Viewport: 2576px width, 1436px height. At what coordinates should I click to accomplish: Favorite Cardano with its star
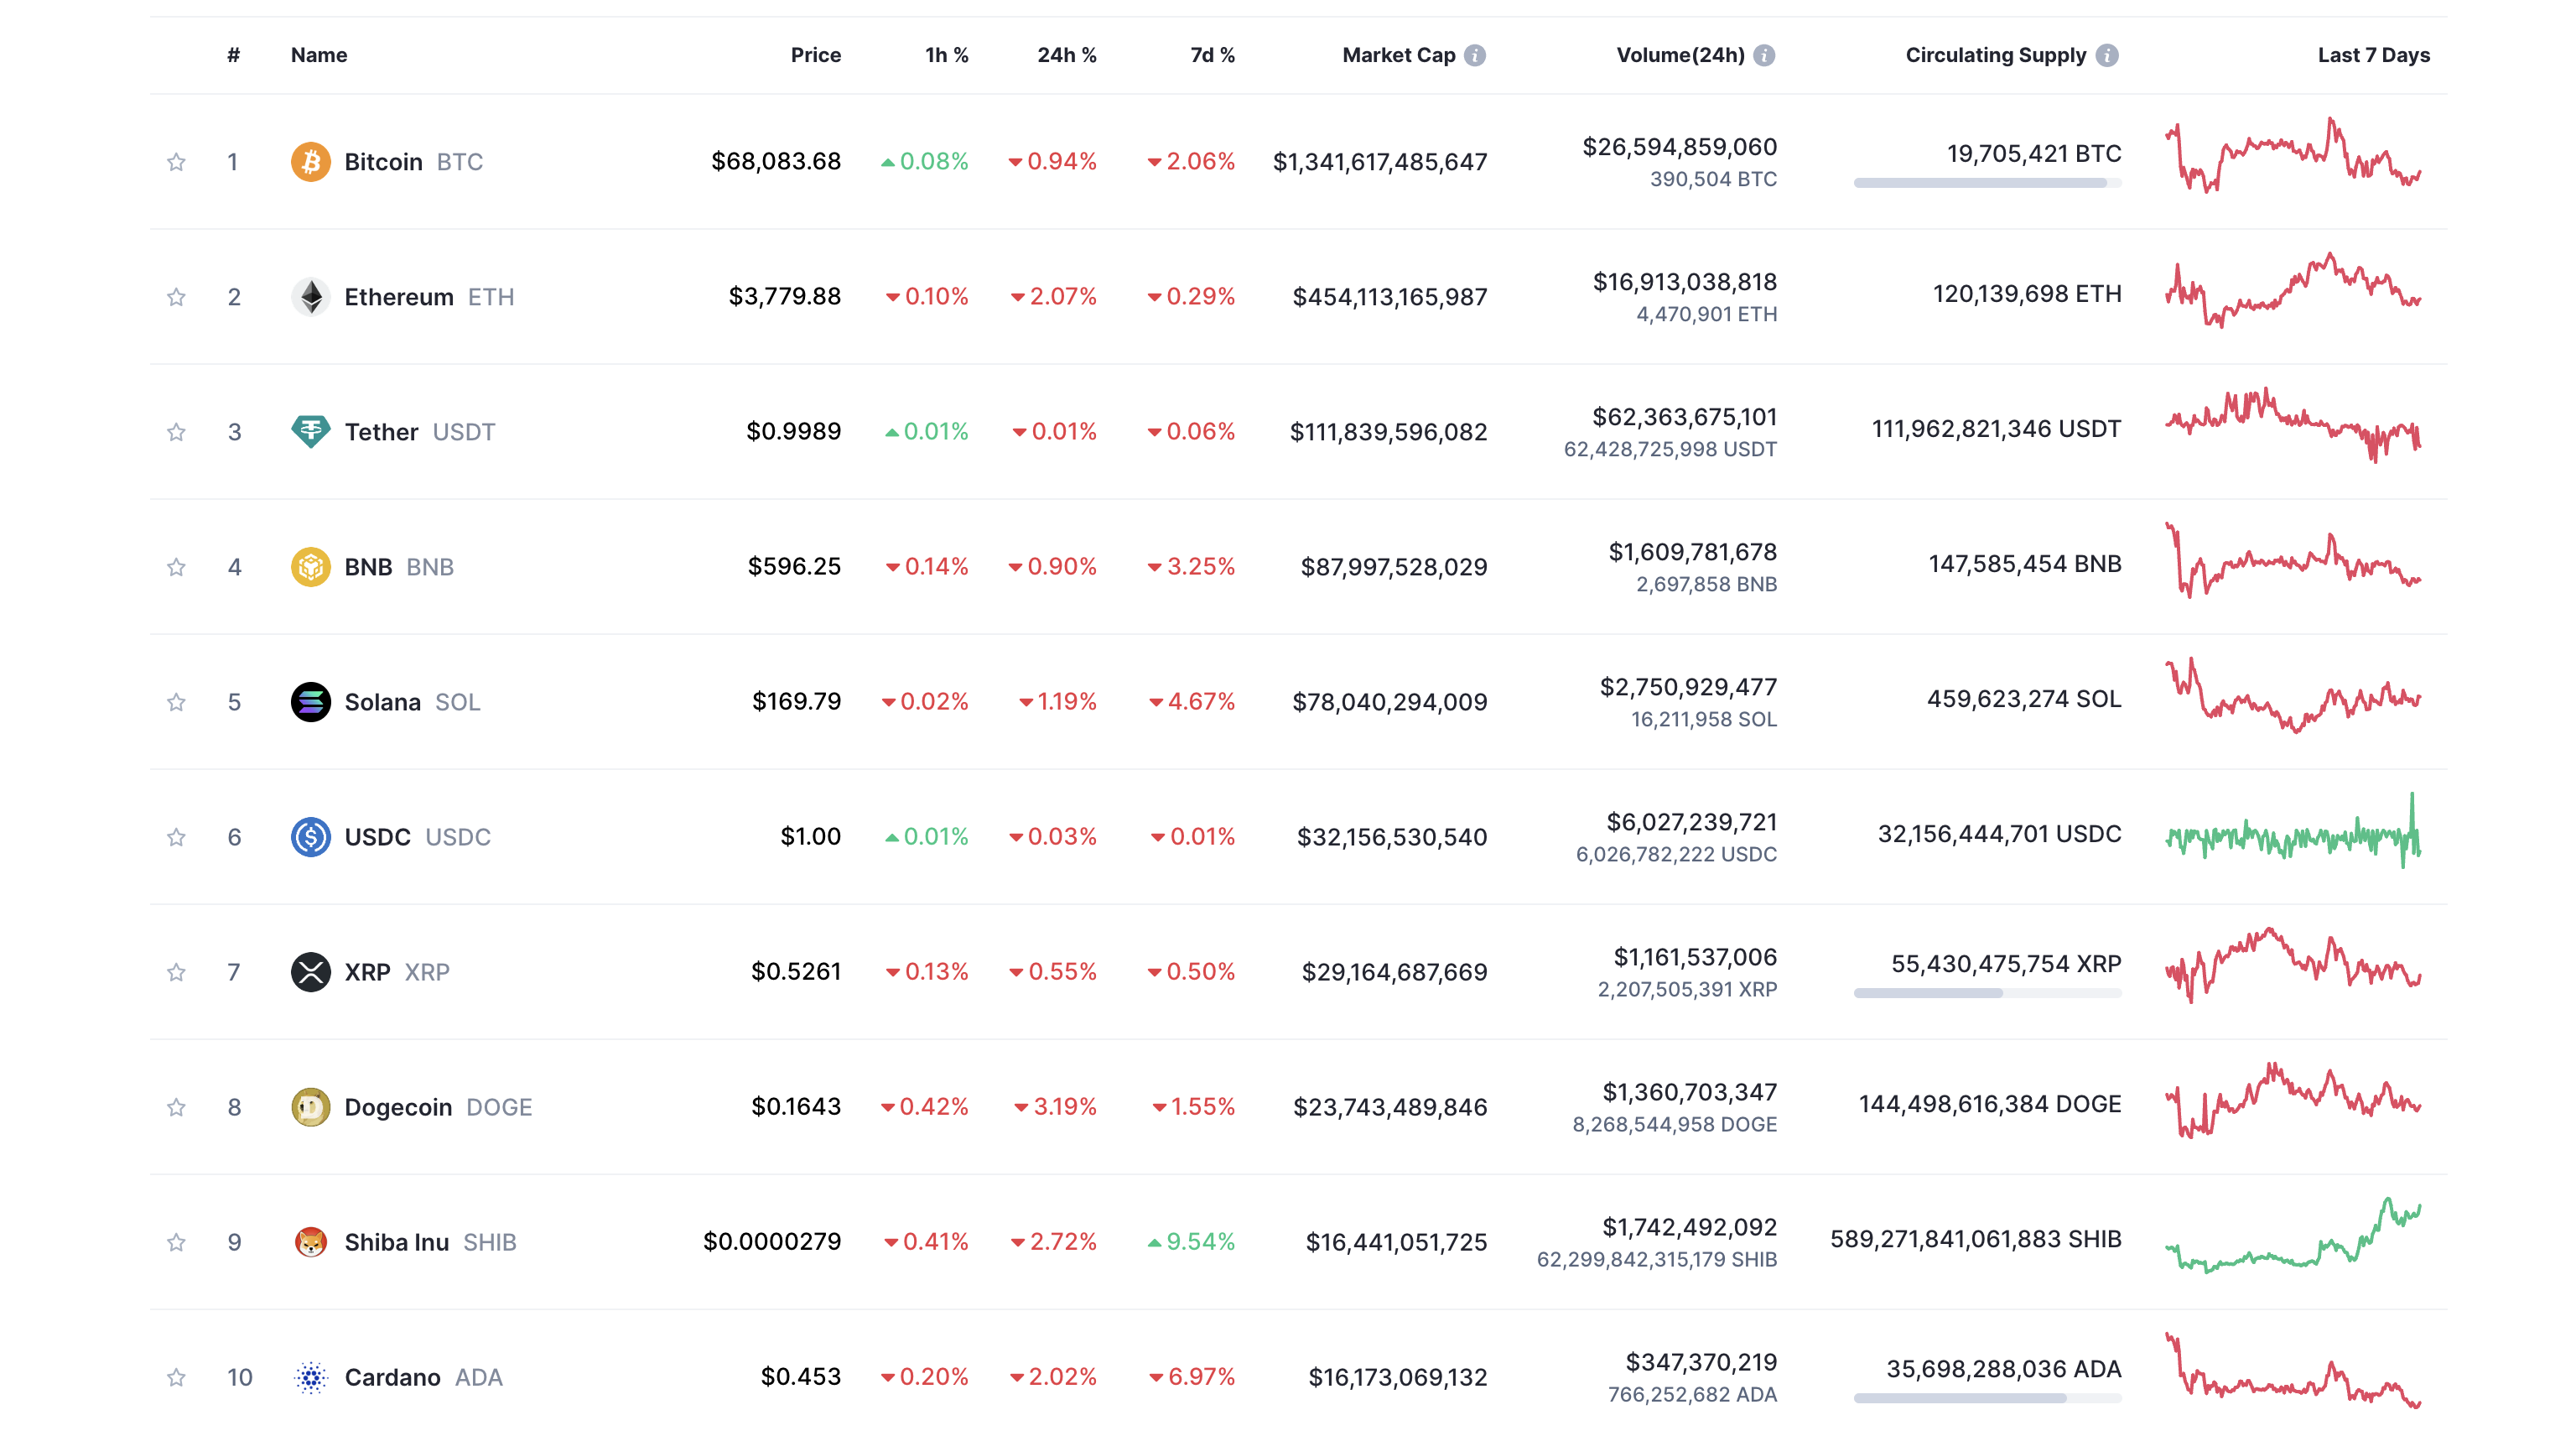tap(176, 1376)
